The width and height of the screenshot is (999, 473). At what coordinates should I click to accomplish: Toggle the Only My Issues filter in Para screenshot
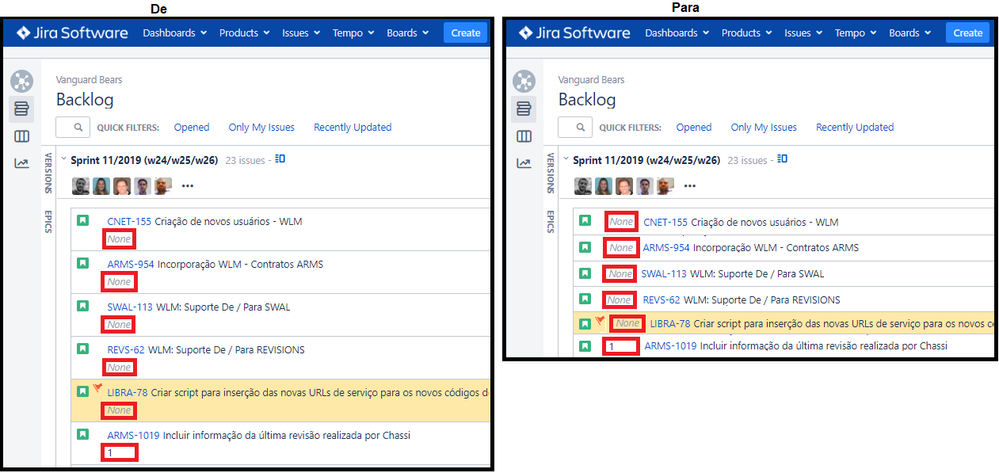tap(764, 127)
